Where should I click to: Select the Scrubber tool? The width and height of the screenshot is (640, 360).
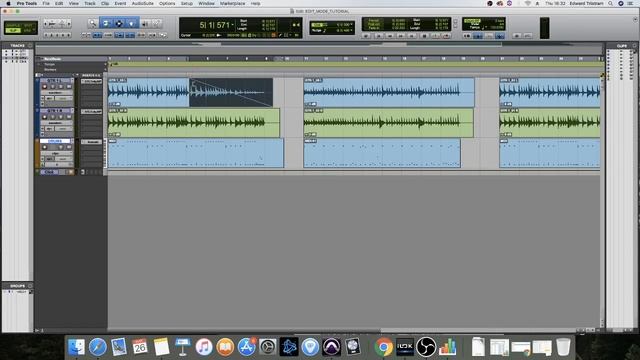(145, 24)
